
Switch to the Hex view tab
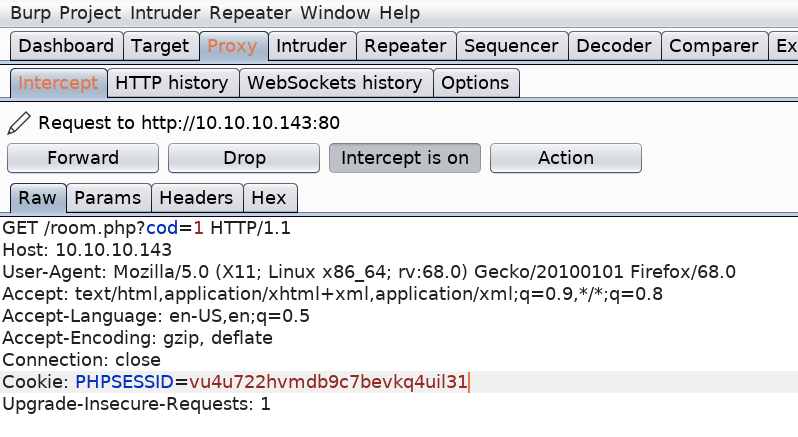tap(270, 198)
